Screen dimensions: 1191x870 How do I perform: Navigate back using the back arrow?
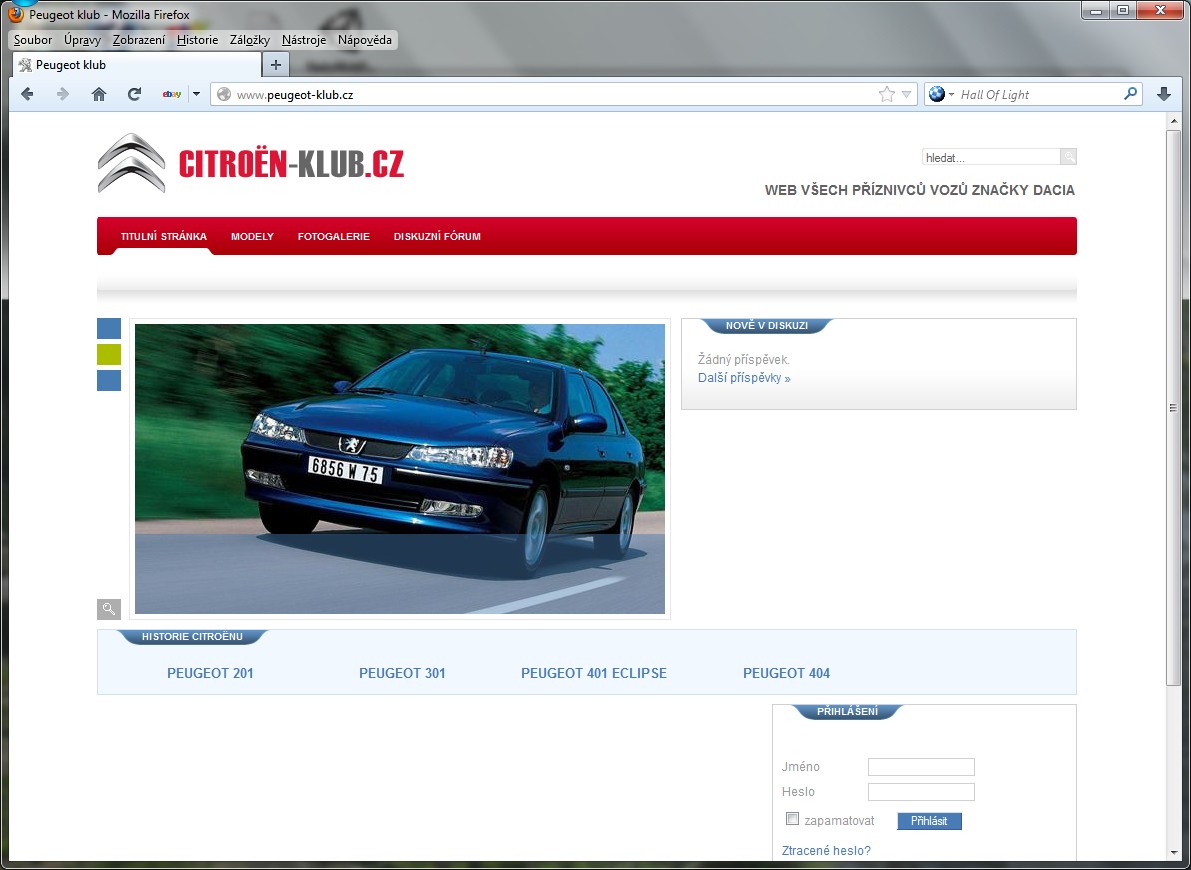(27, 93)
